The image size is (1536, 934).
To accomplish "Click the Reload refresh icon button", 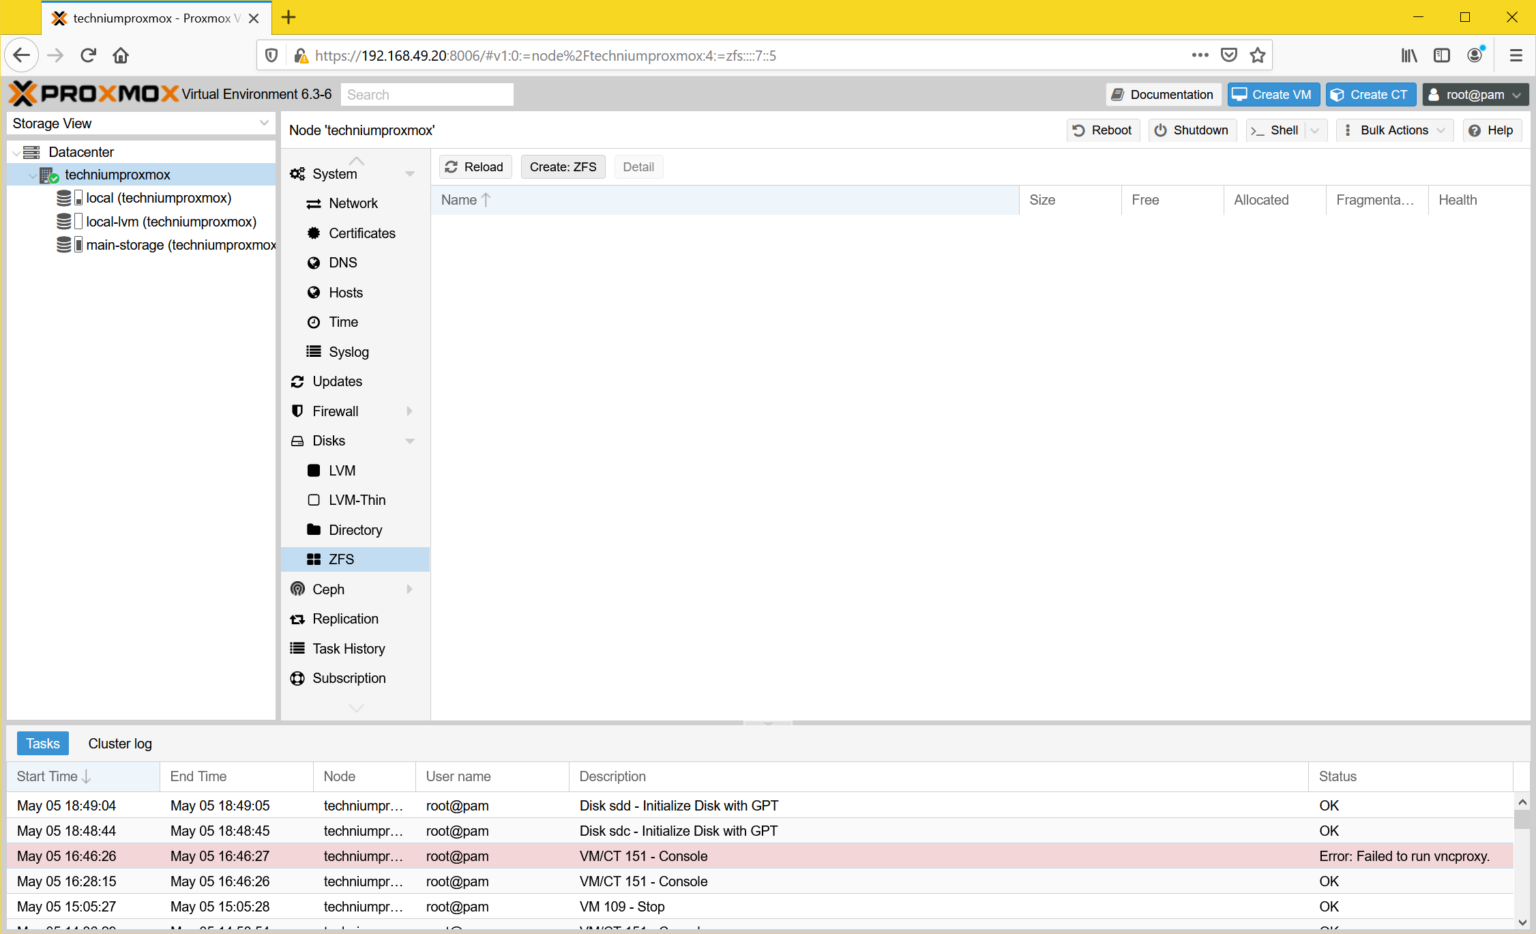I will pos(474,167).
